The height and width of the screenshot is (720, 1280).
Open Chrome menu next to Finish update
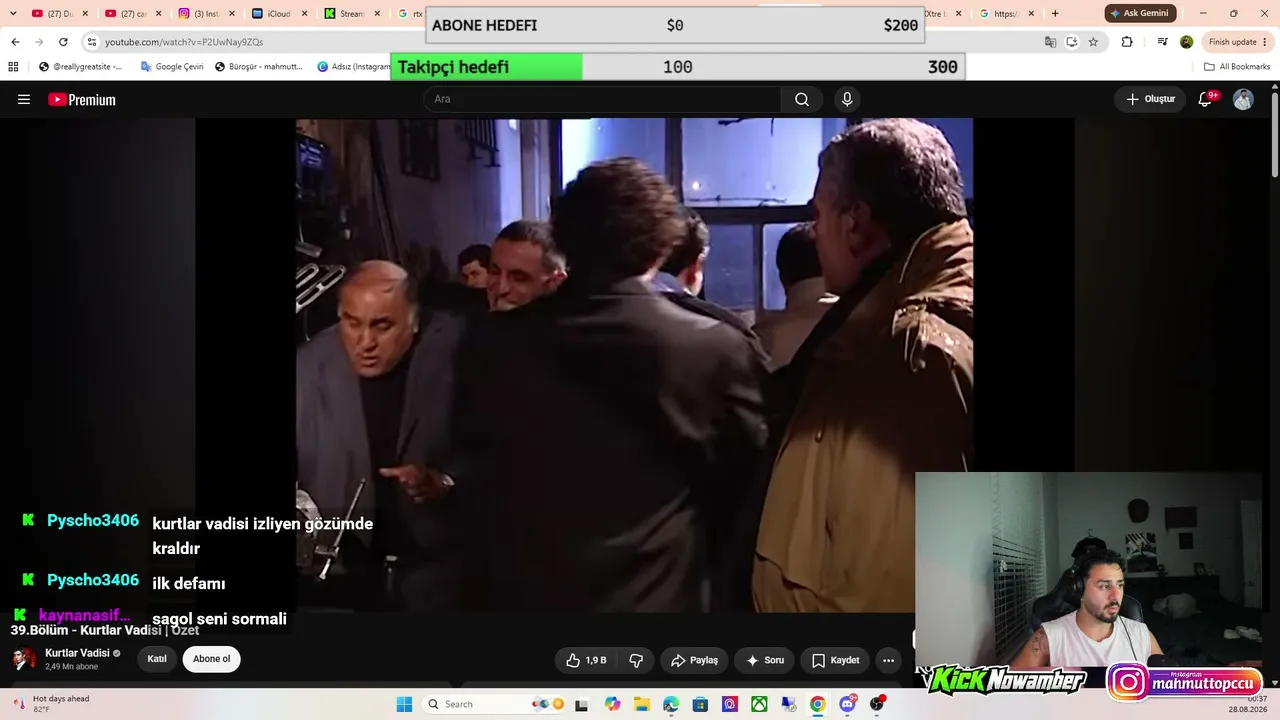pyautogui.click(x=1267, y=42)
